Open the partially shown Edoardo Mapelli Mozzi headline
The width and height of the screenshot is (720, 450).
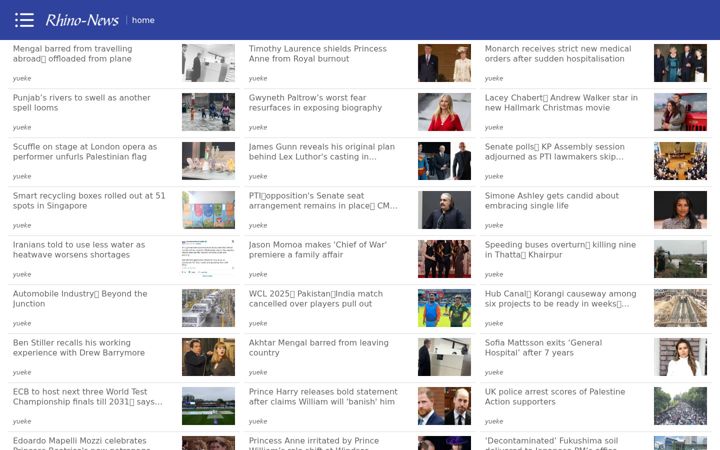pos(80,443)
